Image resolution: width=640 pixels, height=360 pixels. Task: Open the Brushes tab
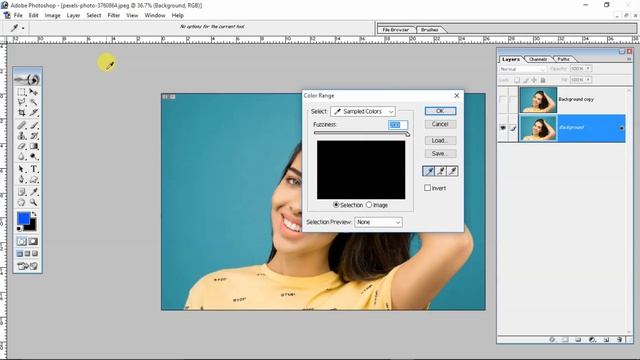click(x=429, y=30)
